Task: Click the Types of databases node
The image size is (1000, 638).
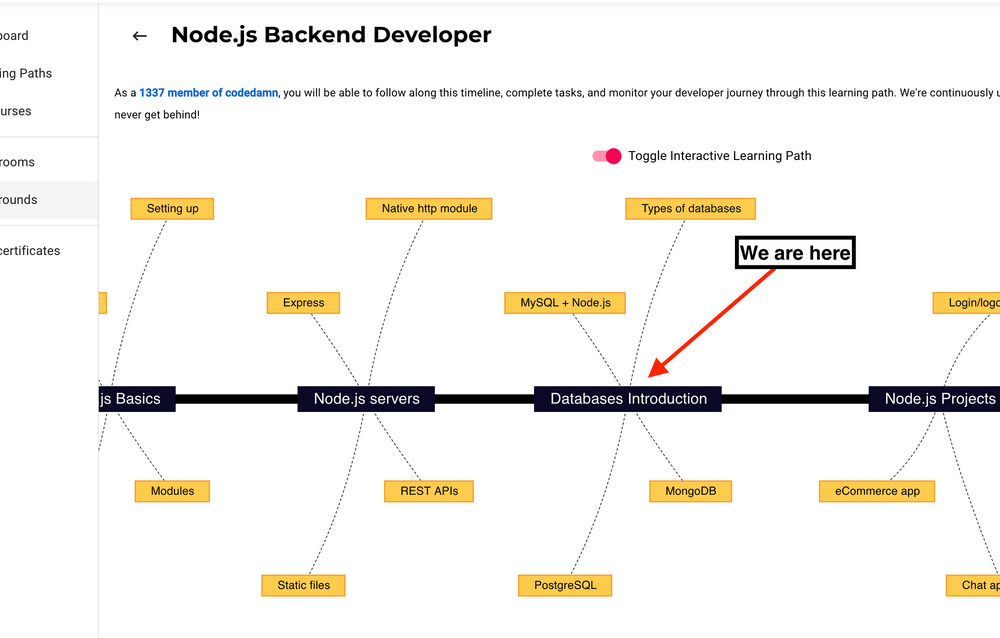Action: pyautogui.click(x=691, y=208)
